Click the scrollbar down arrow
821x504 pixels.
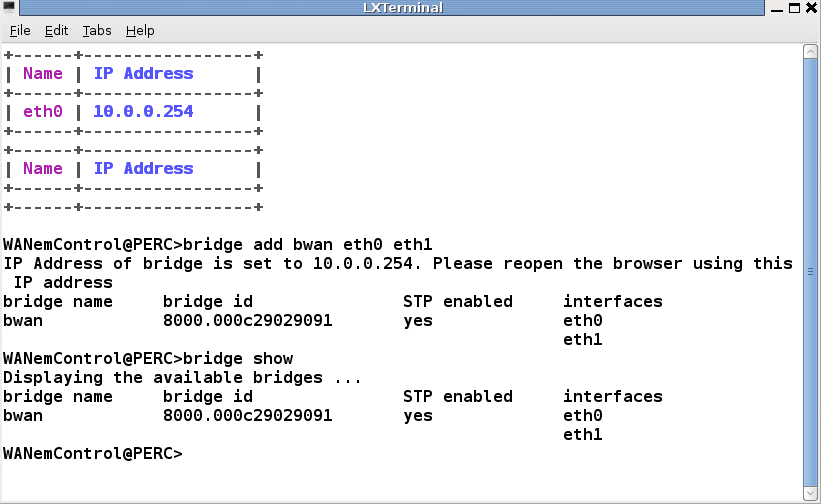tap(810, 493)
